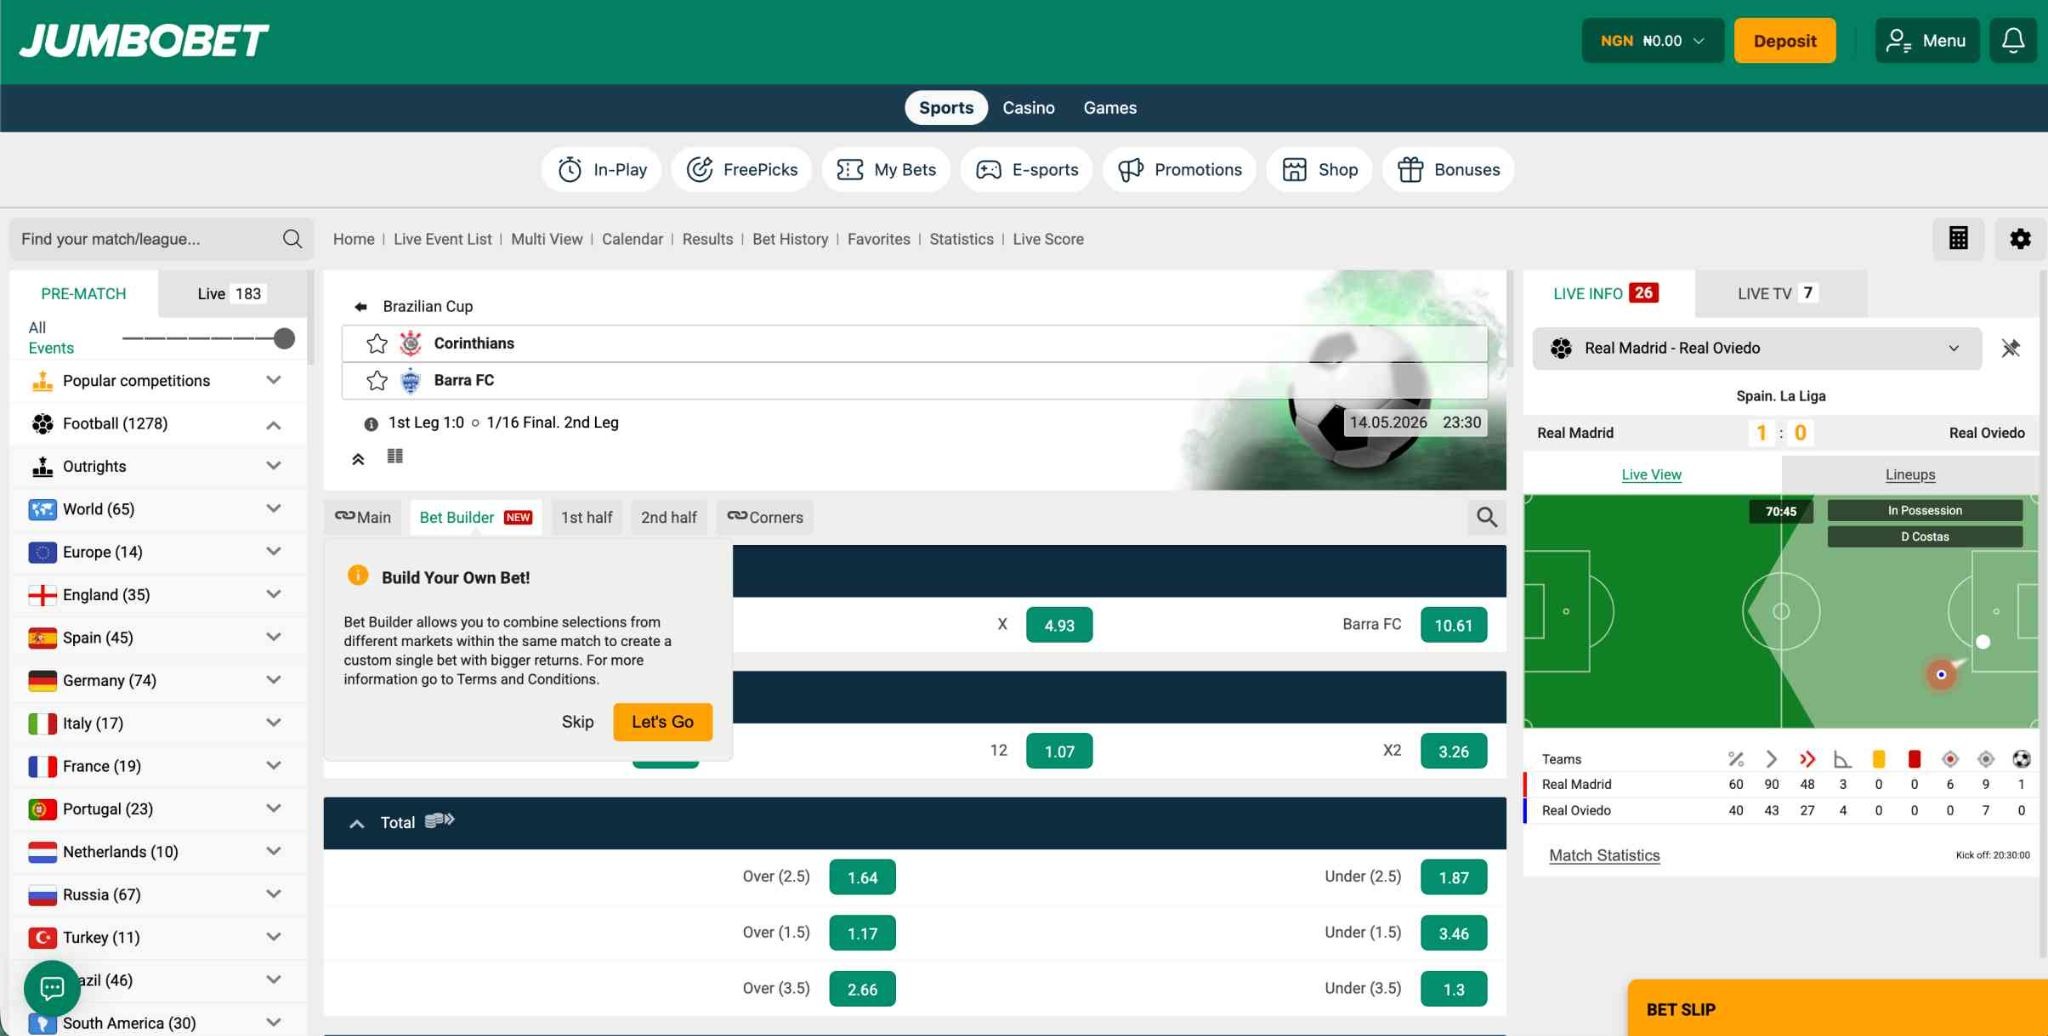Screen dimensions: 2048x1036
Task: Switch to PRE-MATCH tab
Action: click(83, 293)
